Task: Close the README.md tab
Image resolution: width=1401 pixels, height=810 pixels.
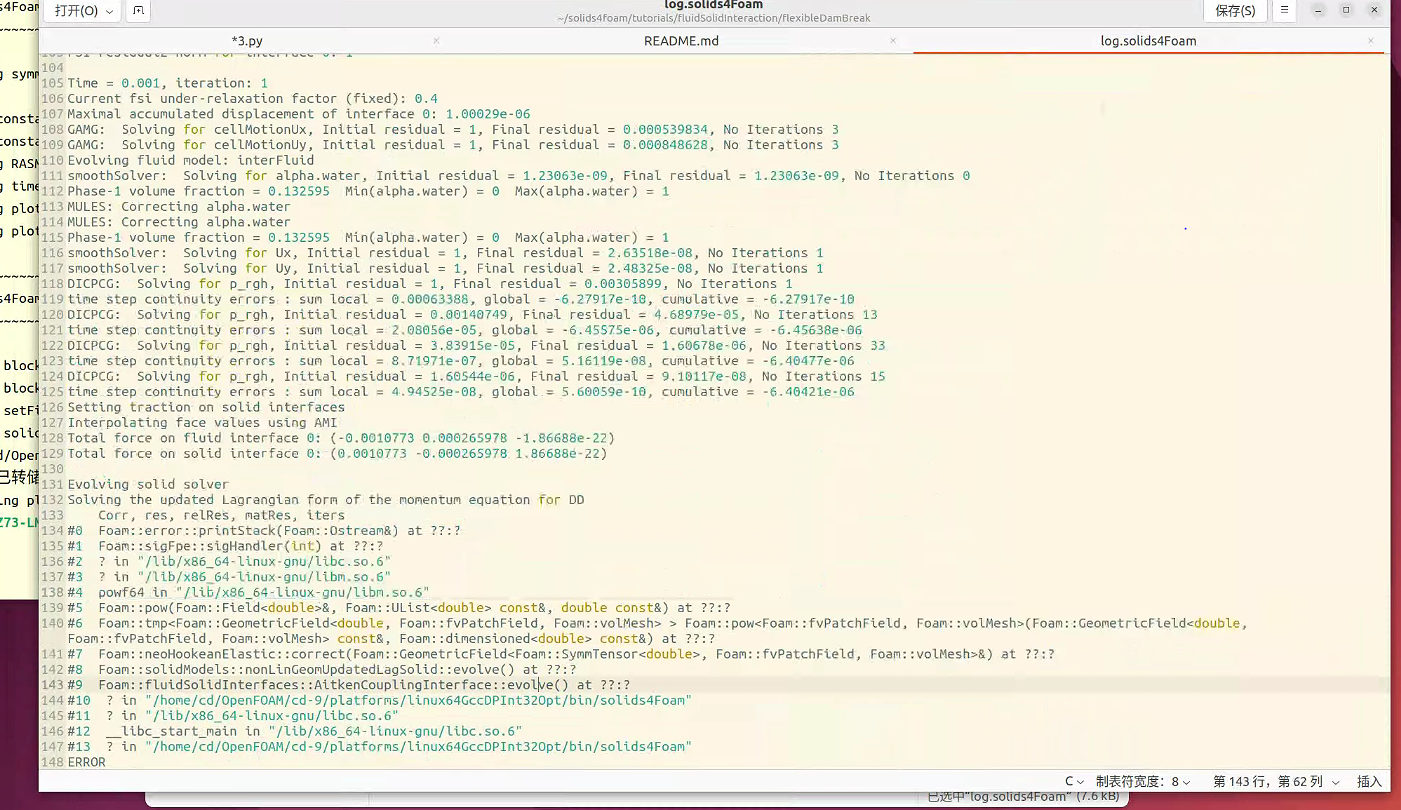Action: coord(893,41)
